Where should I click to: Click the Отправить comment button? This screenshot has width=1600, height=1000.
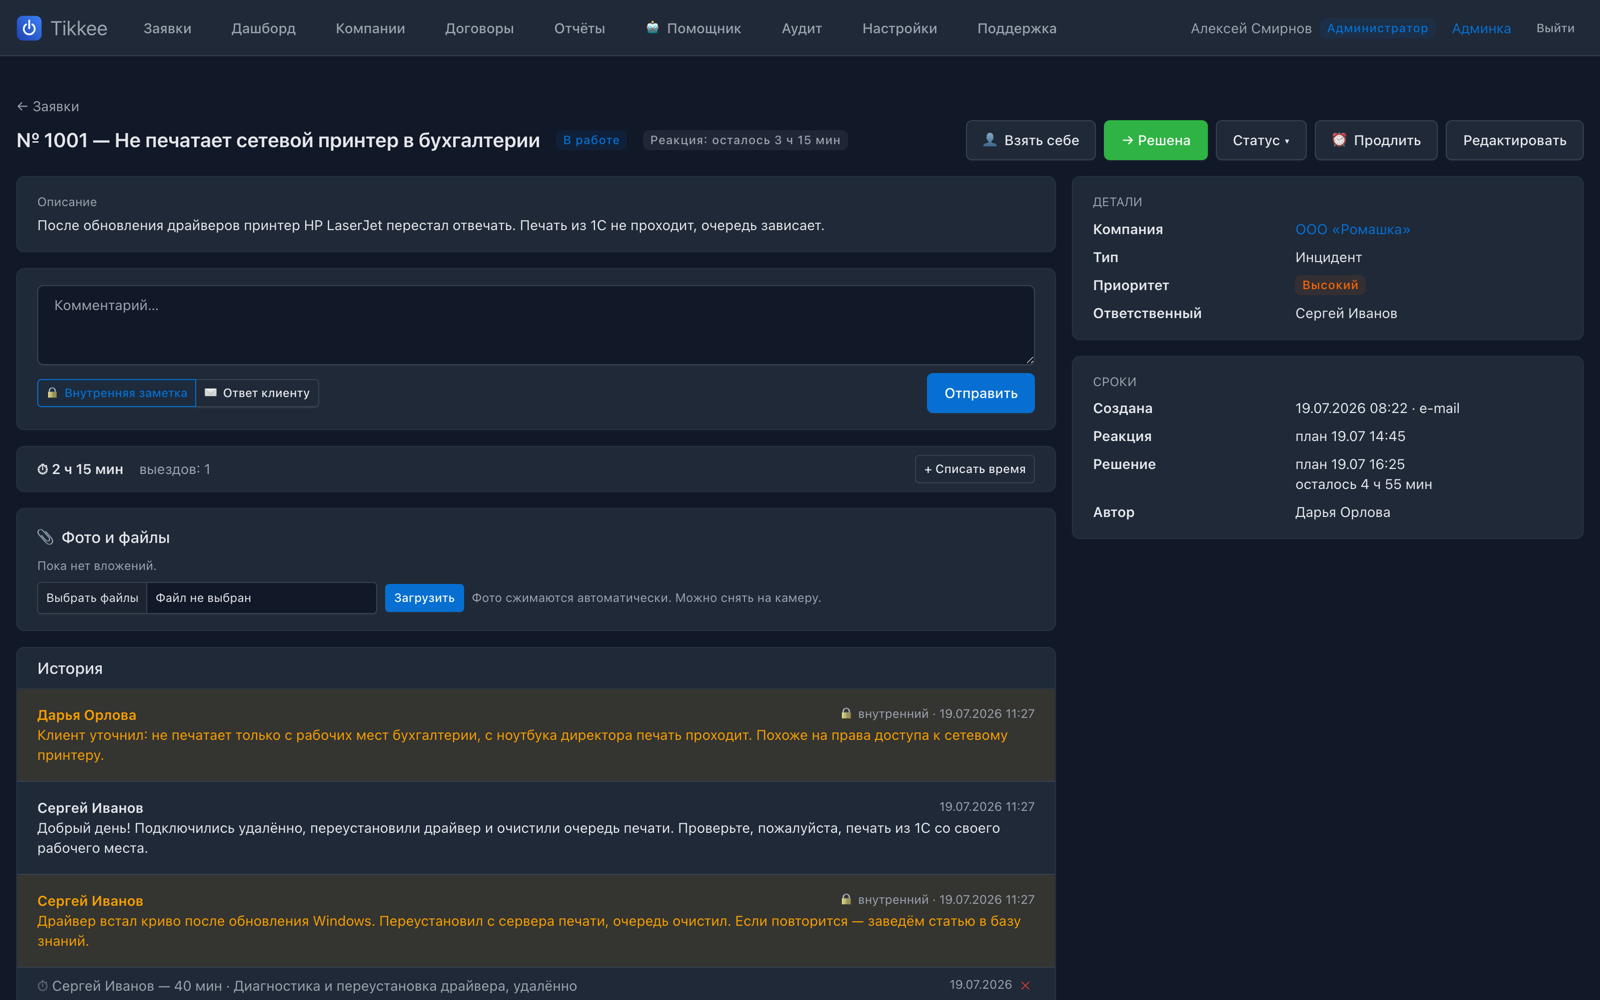(980, 393)
